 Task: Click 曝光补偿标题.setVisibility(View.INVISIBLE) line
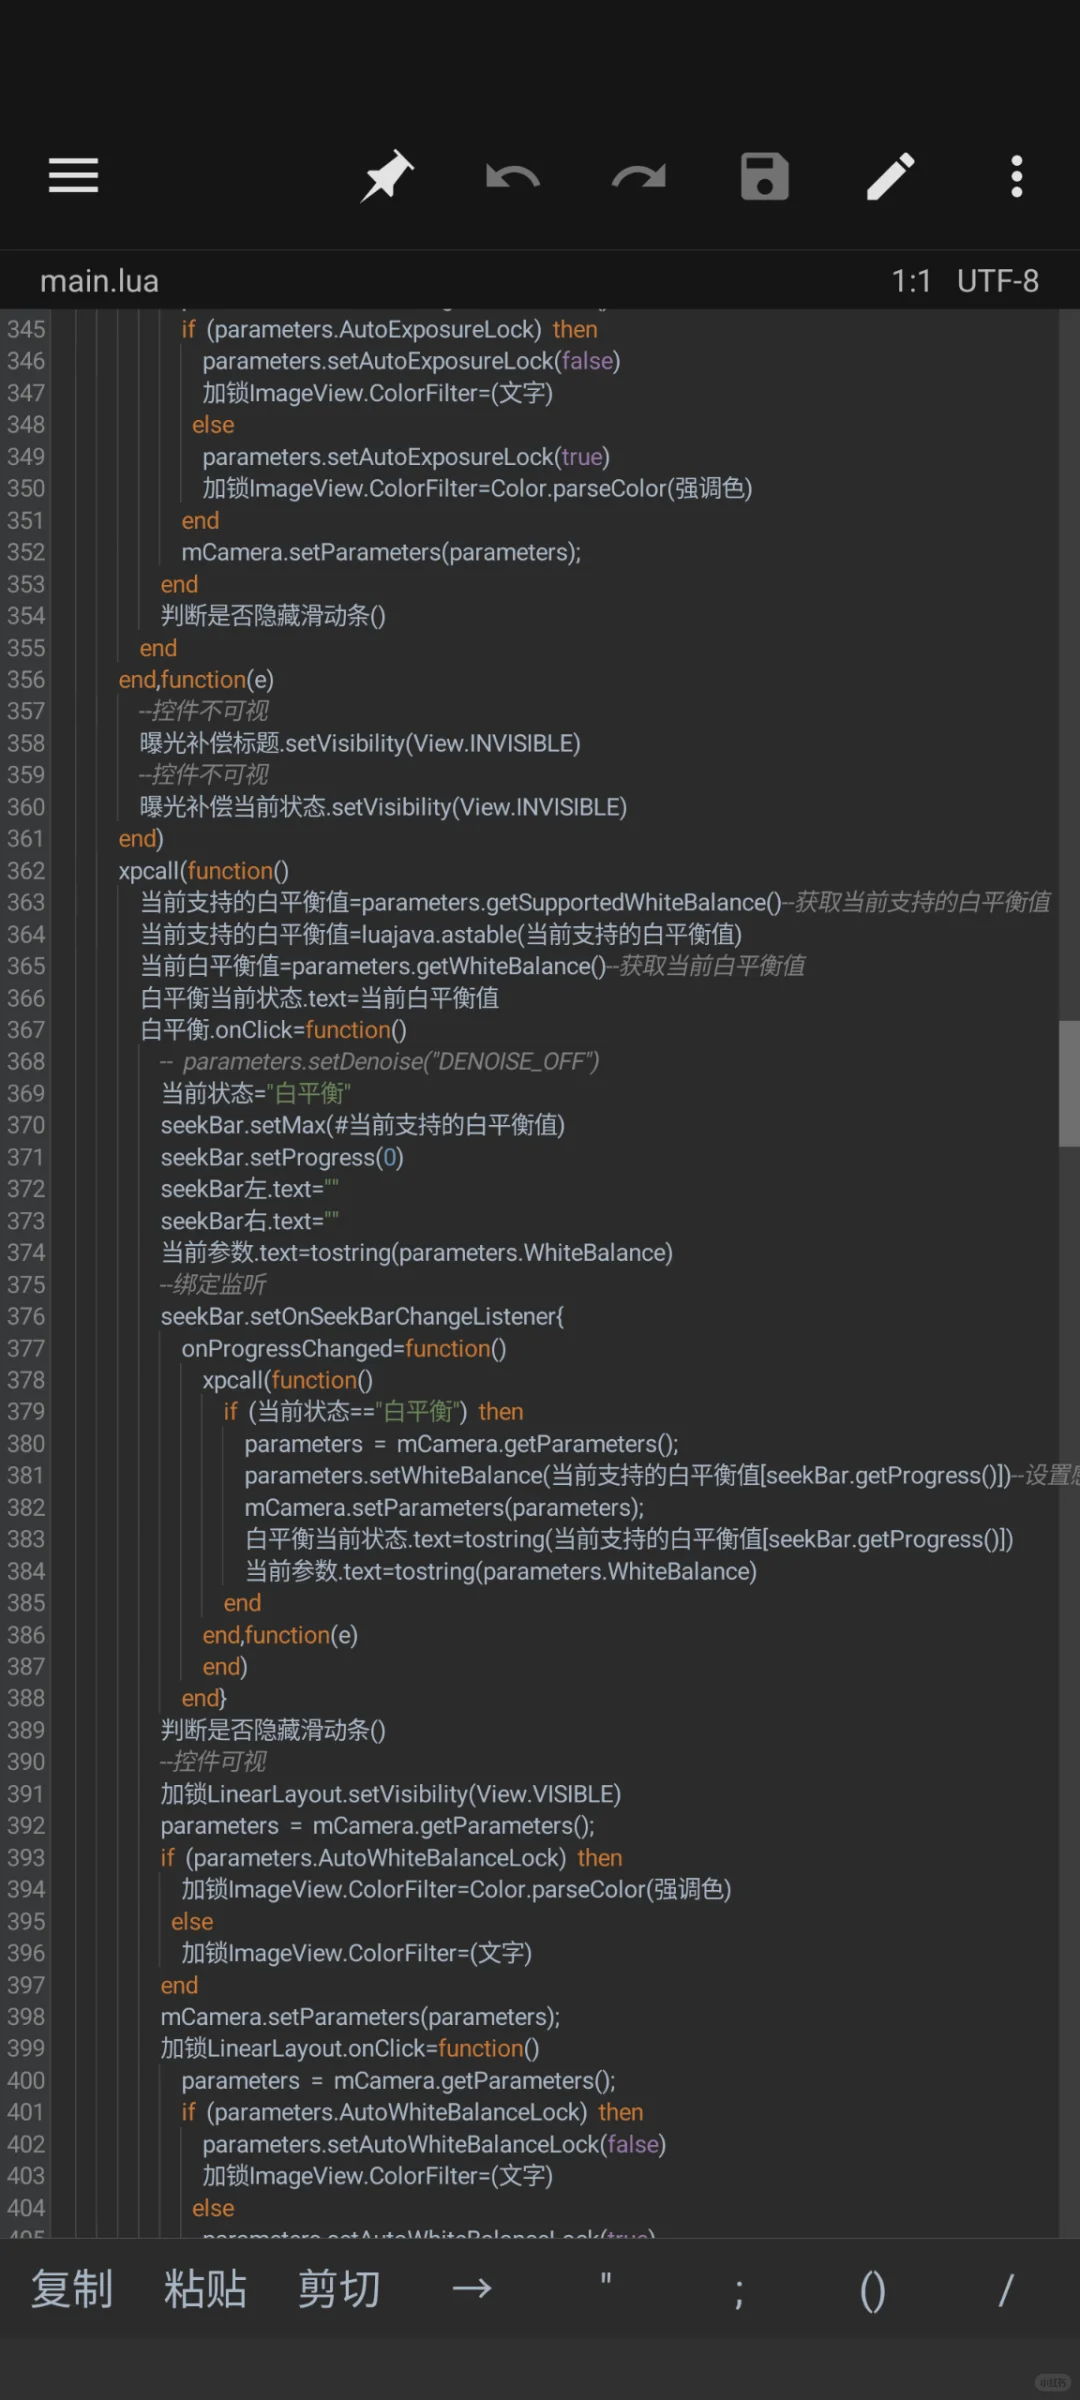coord(360,743)
